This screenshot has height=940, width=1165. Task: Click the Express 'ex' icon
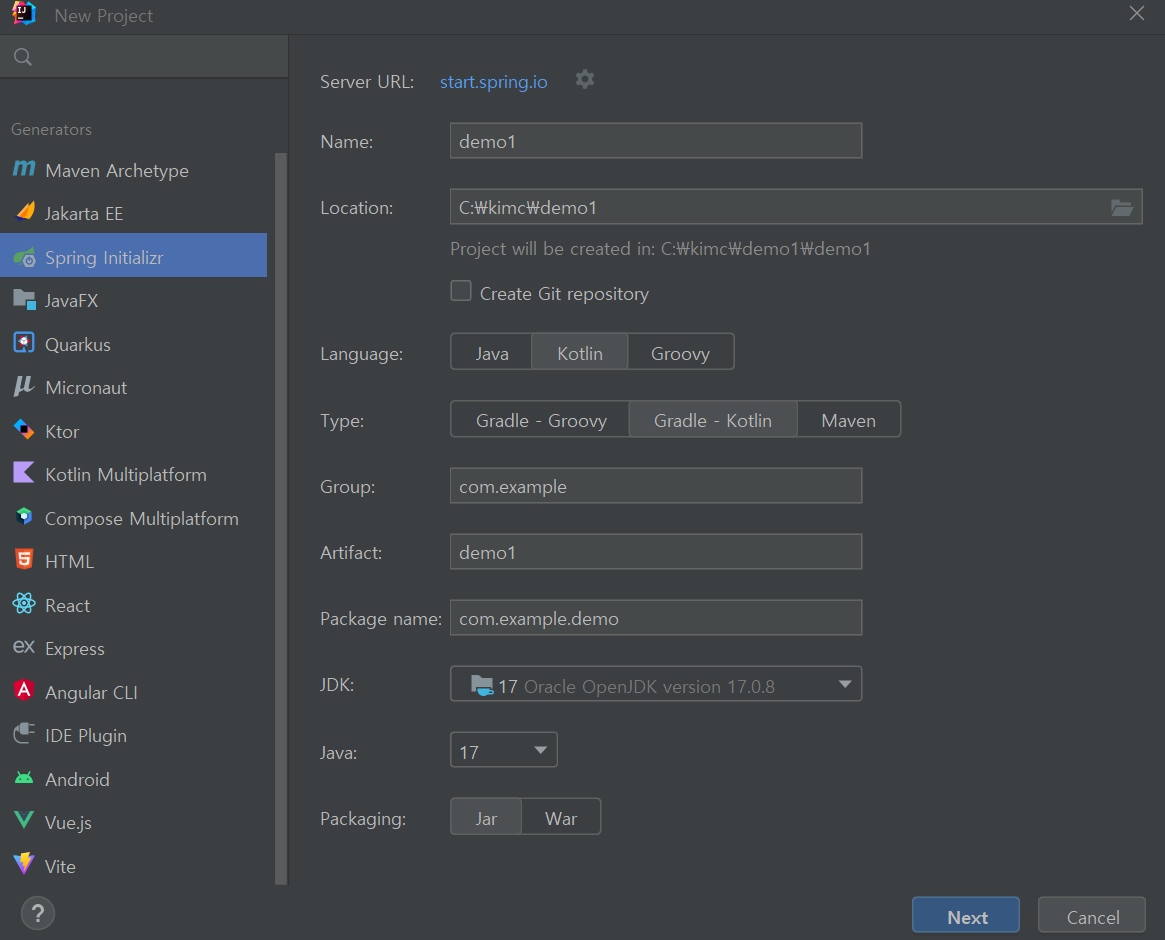(24, 647)
